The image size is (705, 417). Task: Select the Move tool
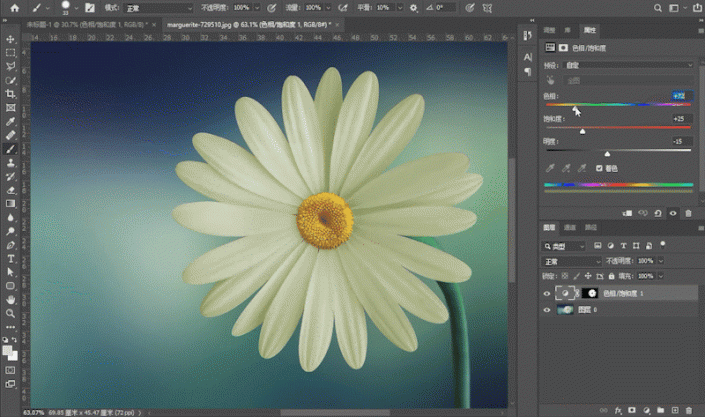pos(10,39)
